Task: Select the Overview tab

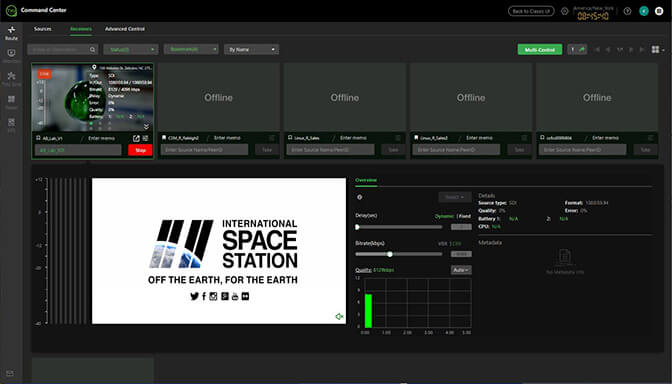Action: point(366,180)
